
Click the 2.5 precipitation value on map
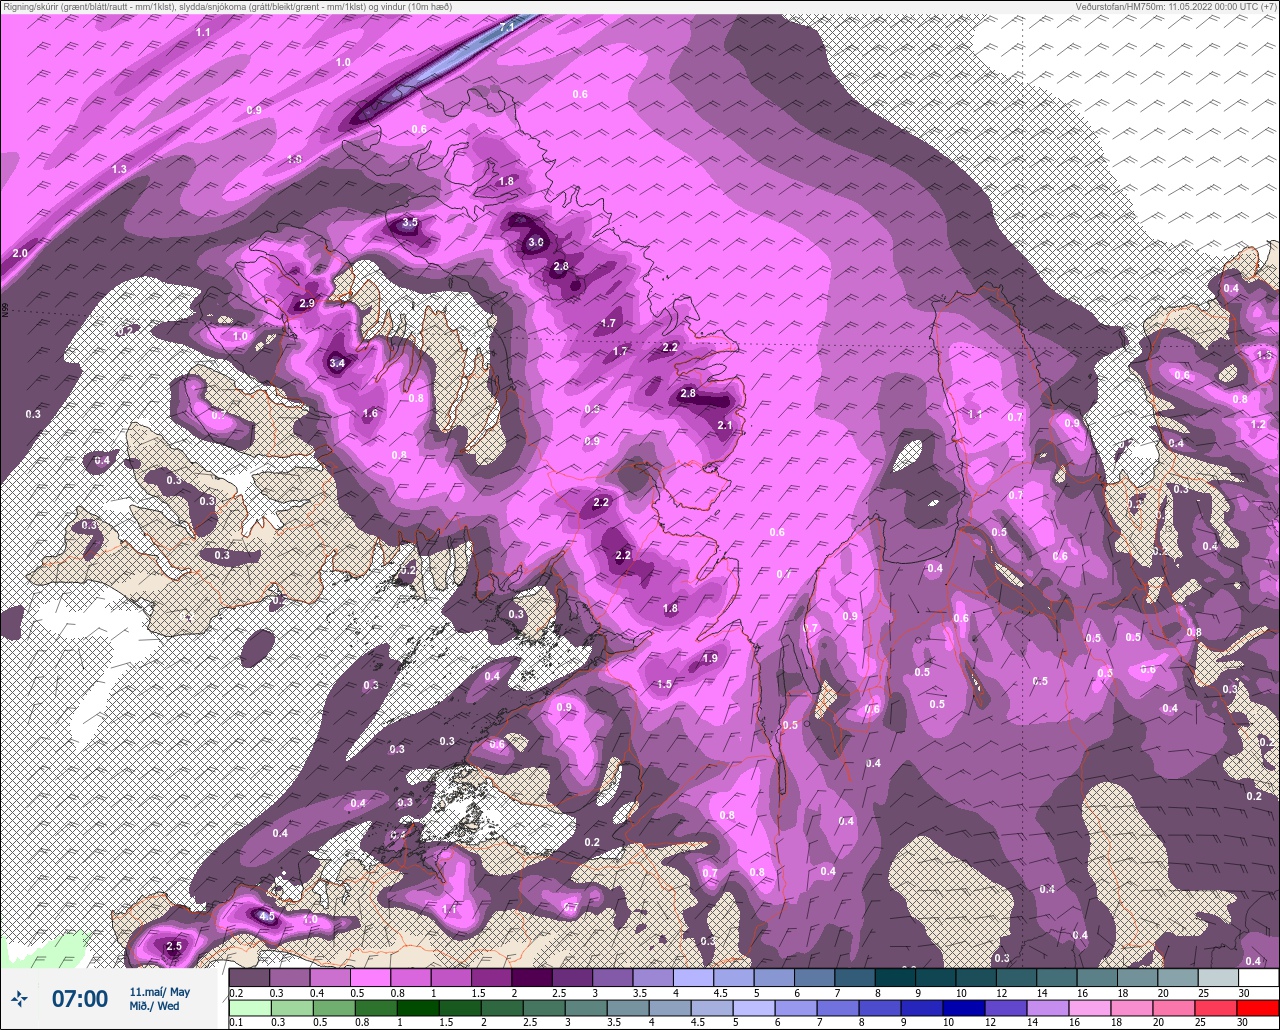(x=174, y=946)
